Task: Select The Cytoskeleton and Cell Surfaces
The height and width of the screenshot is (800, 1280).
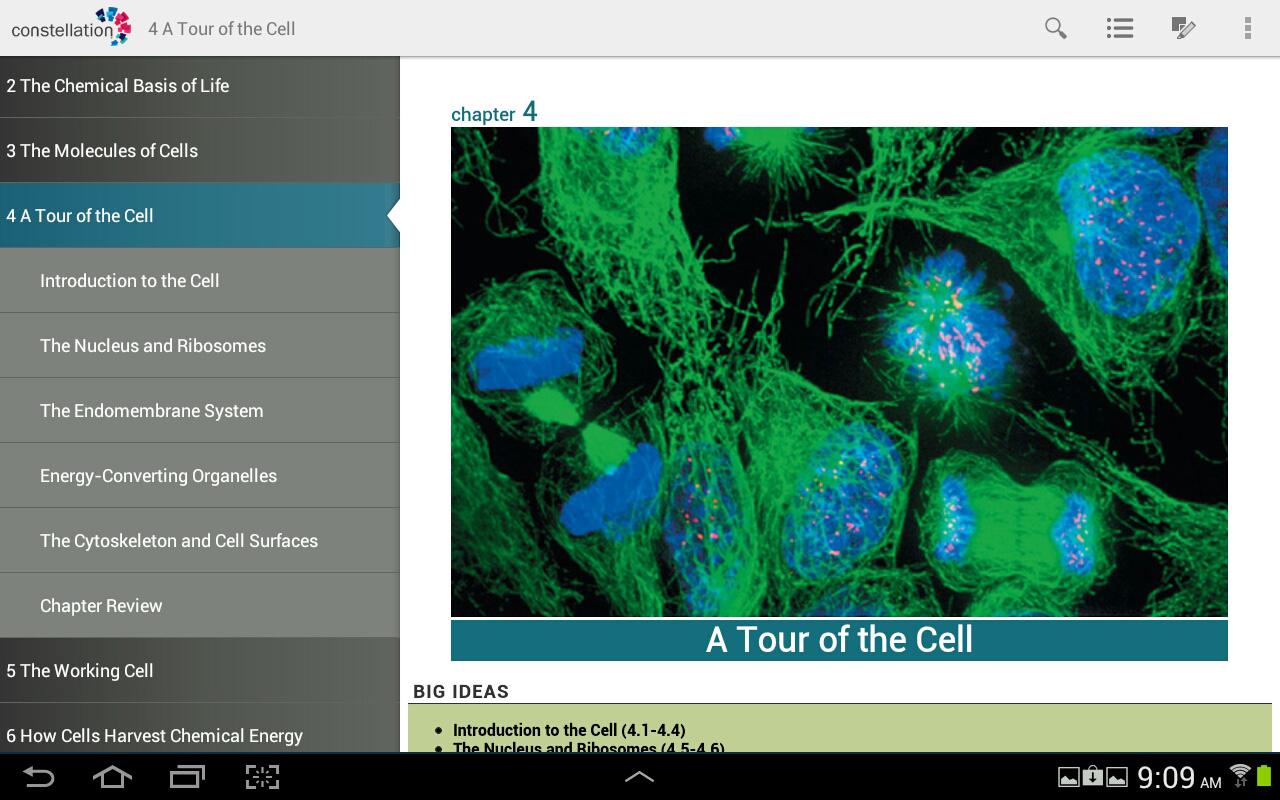Action: [x=200, y=541]
